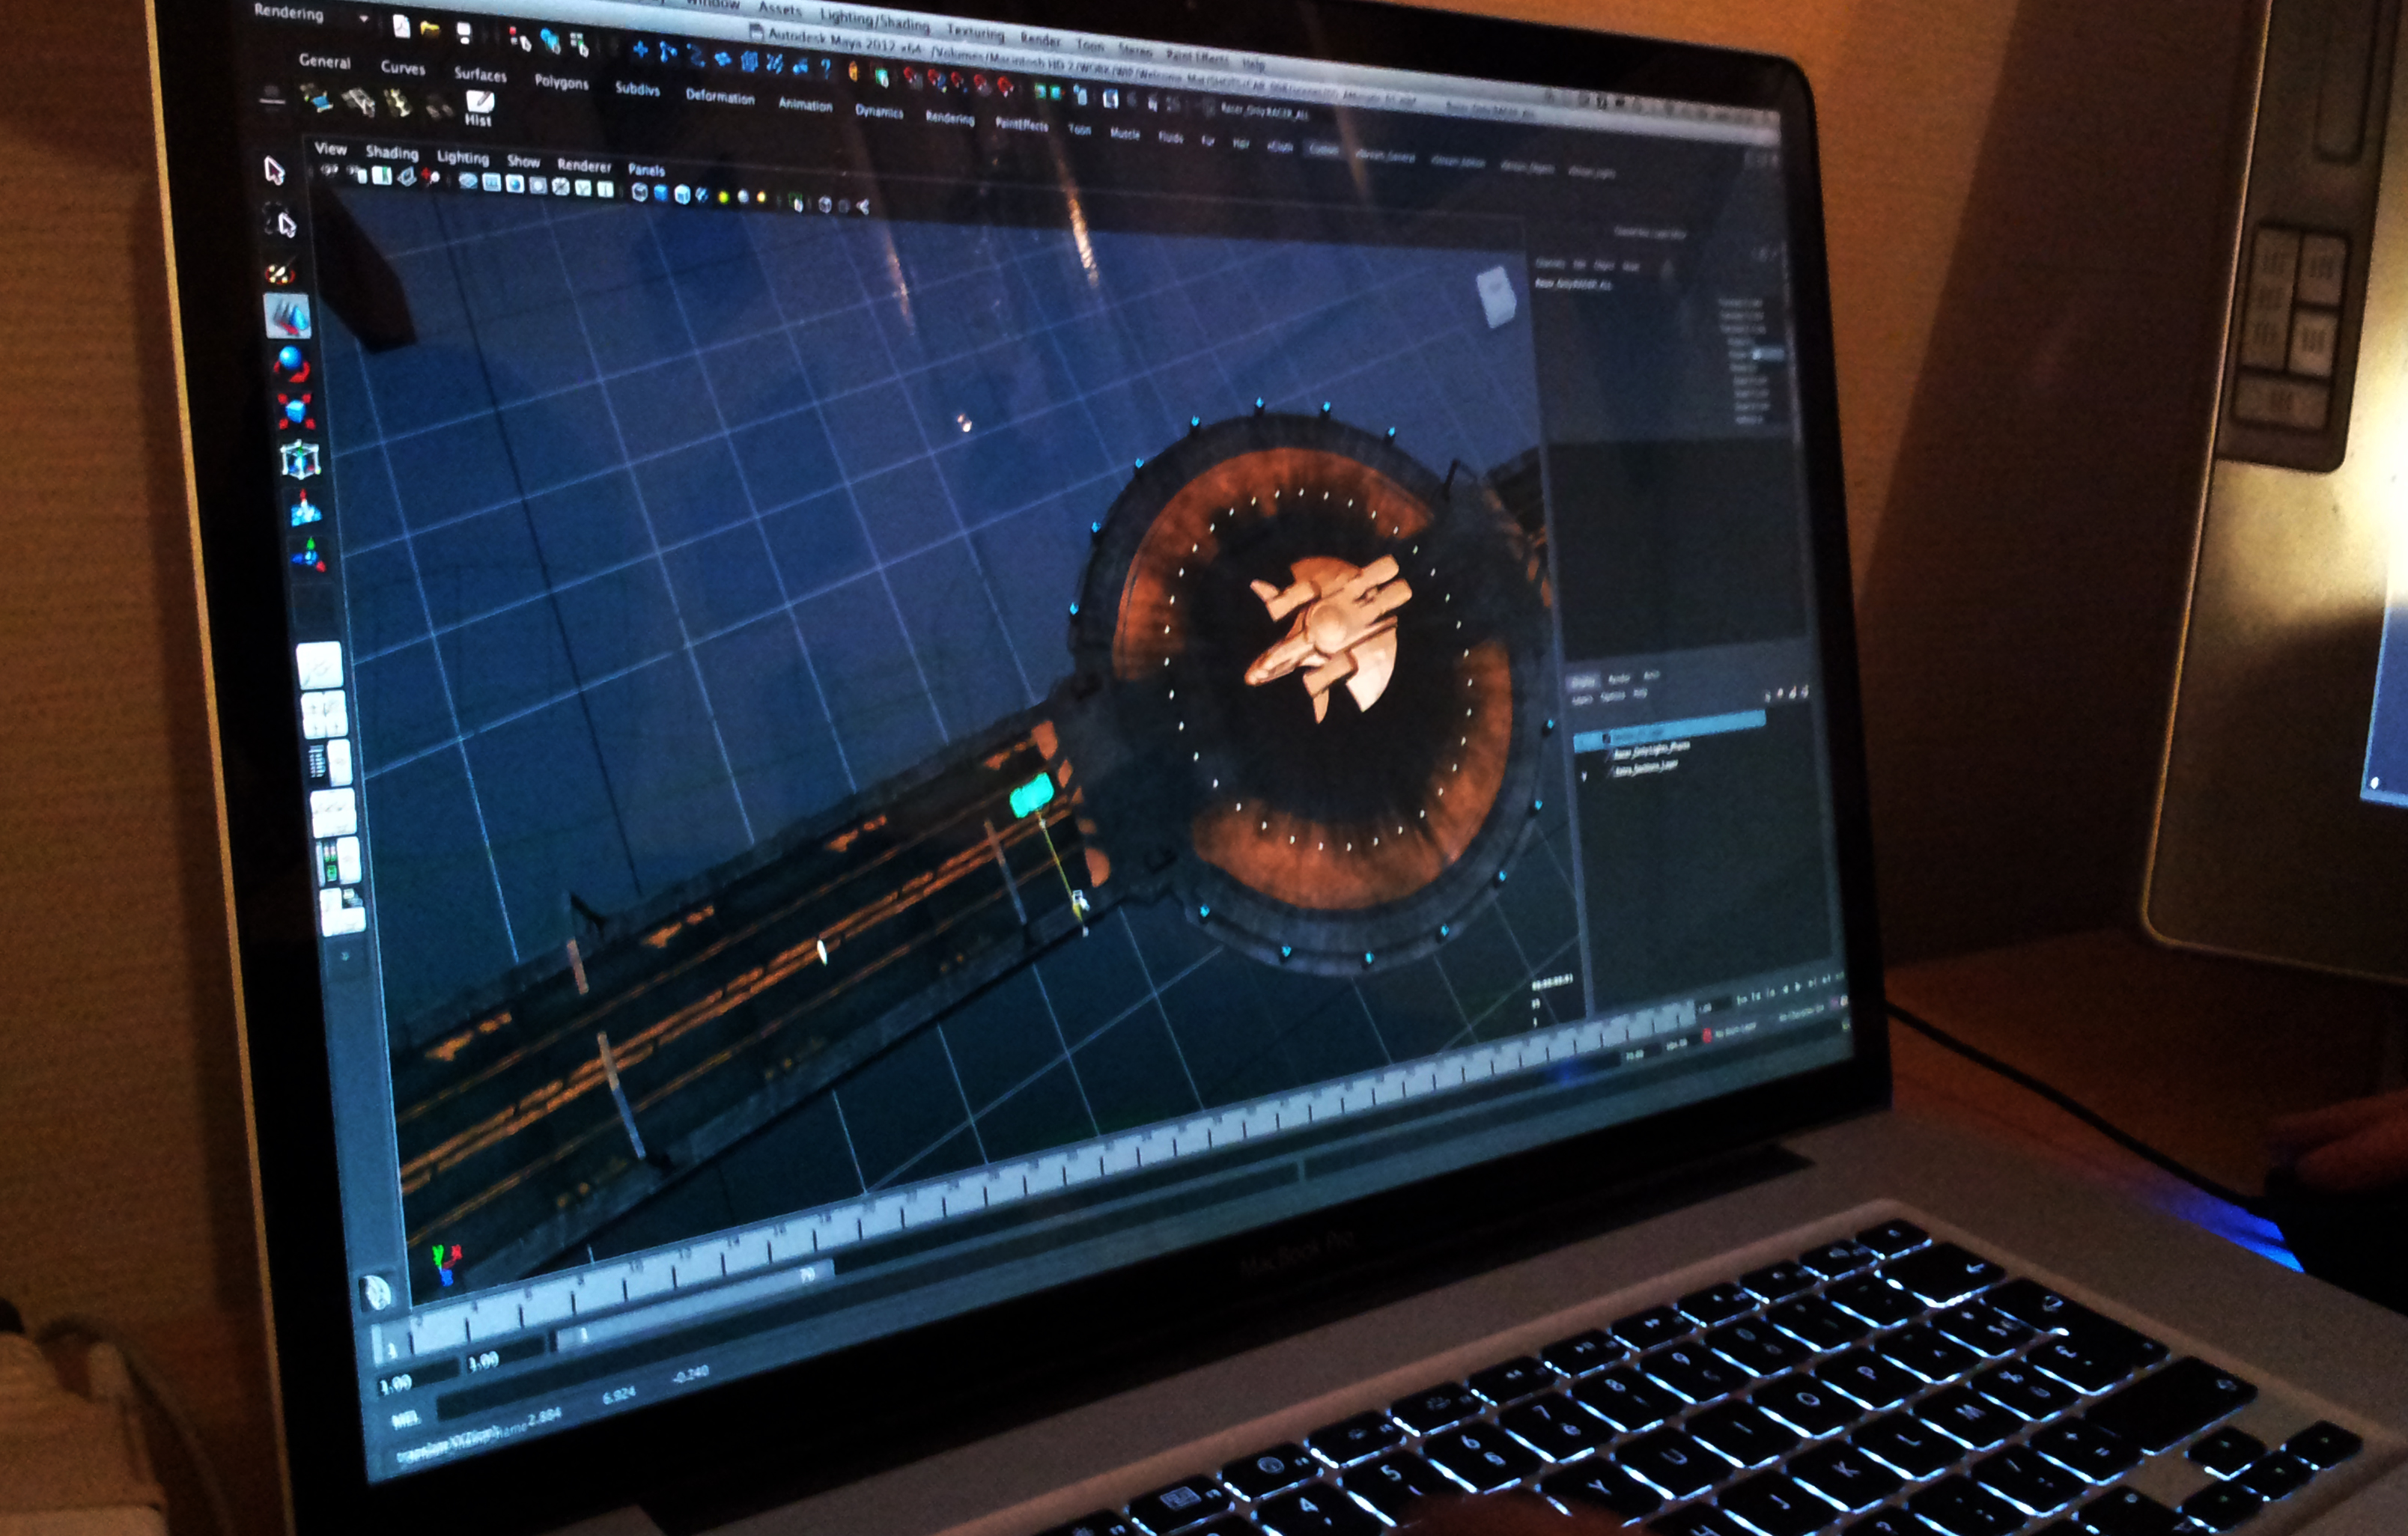This screenshot has height=1536, width=2408.
Task: Activate the Paint Selection tool
Action: 281,271
